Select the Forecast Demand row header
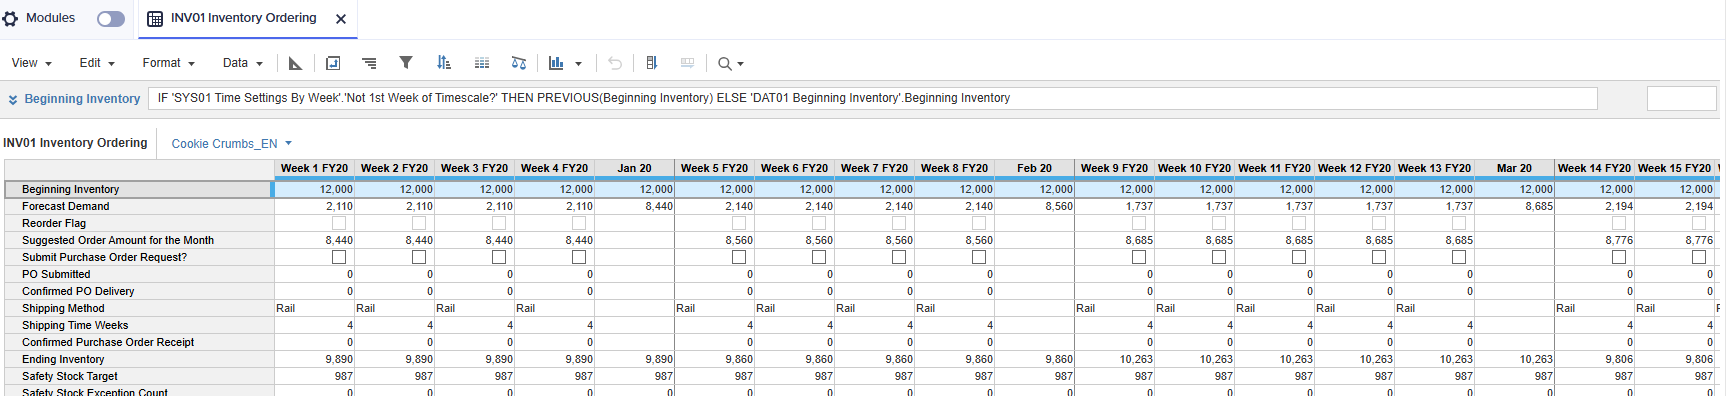 pos(139,206)
